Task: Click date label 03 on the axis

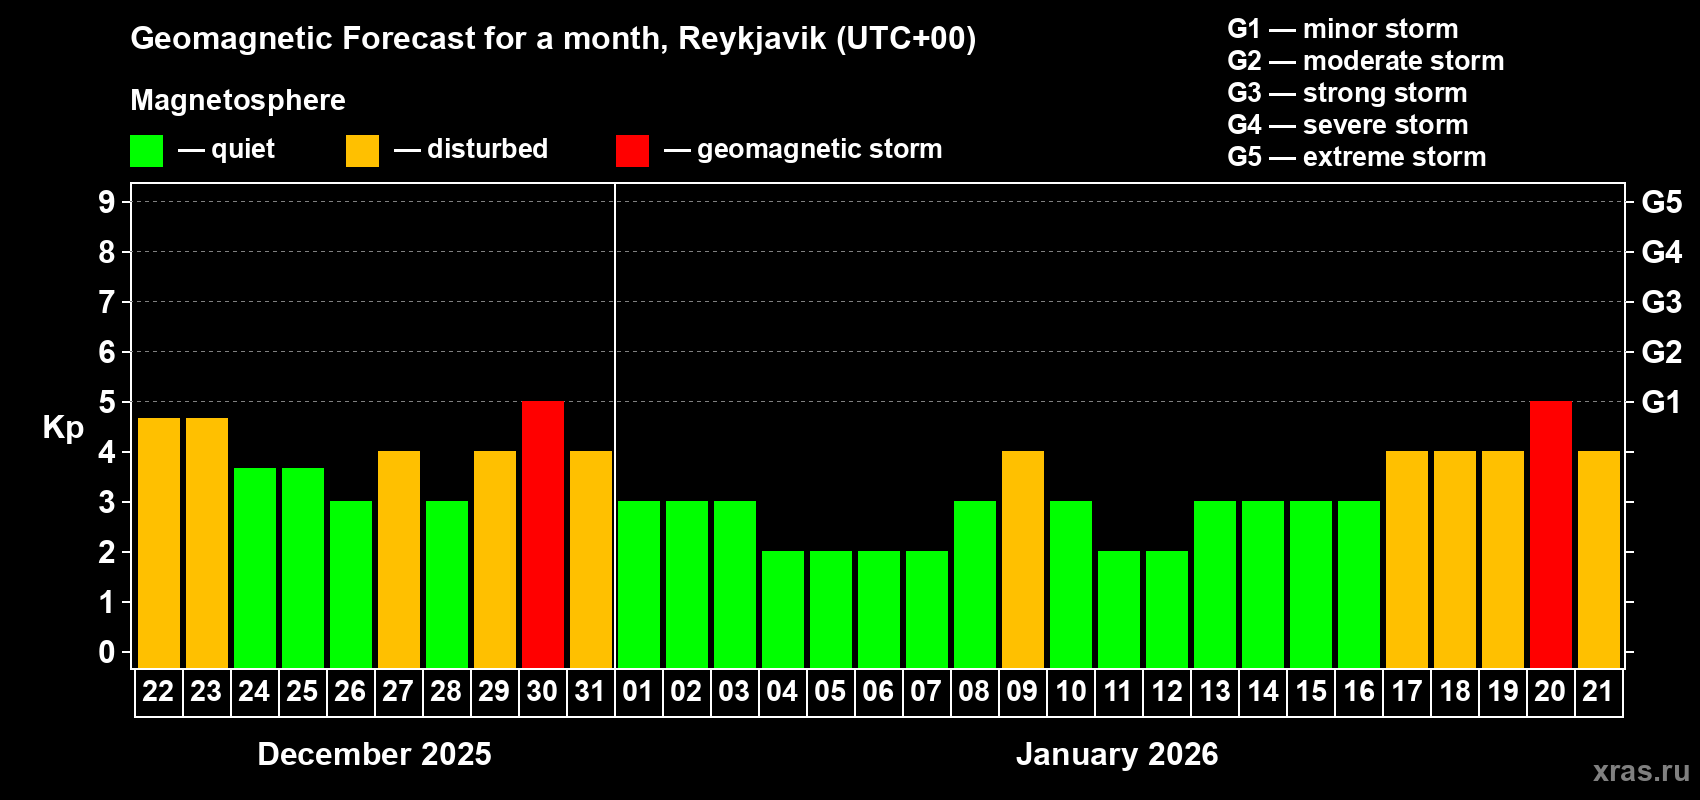Action: [734, 692]
